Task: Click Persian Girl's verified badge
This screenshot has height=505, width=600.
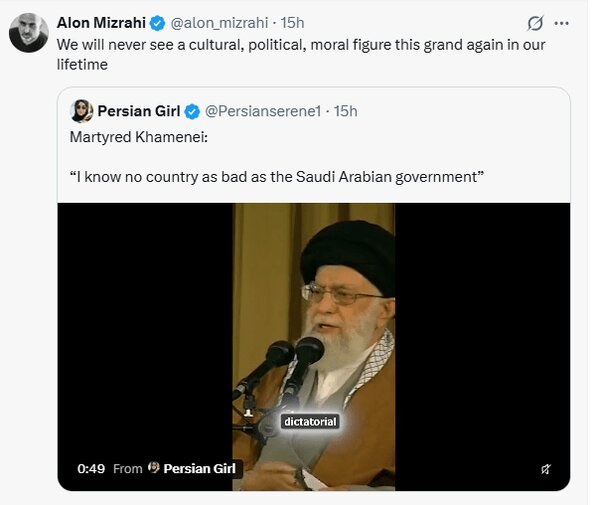Action: pyautogui.click(x=192, y=111)
